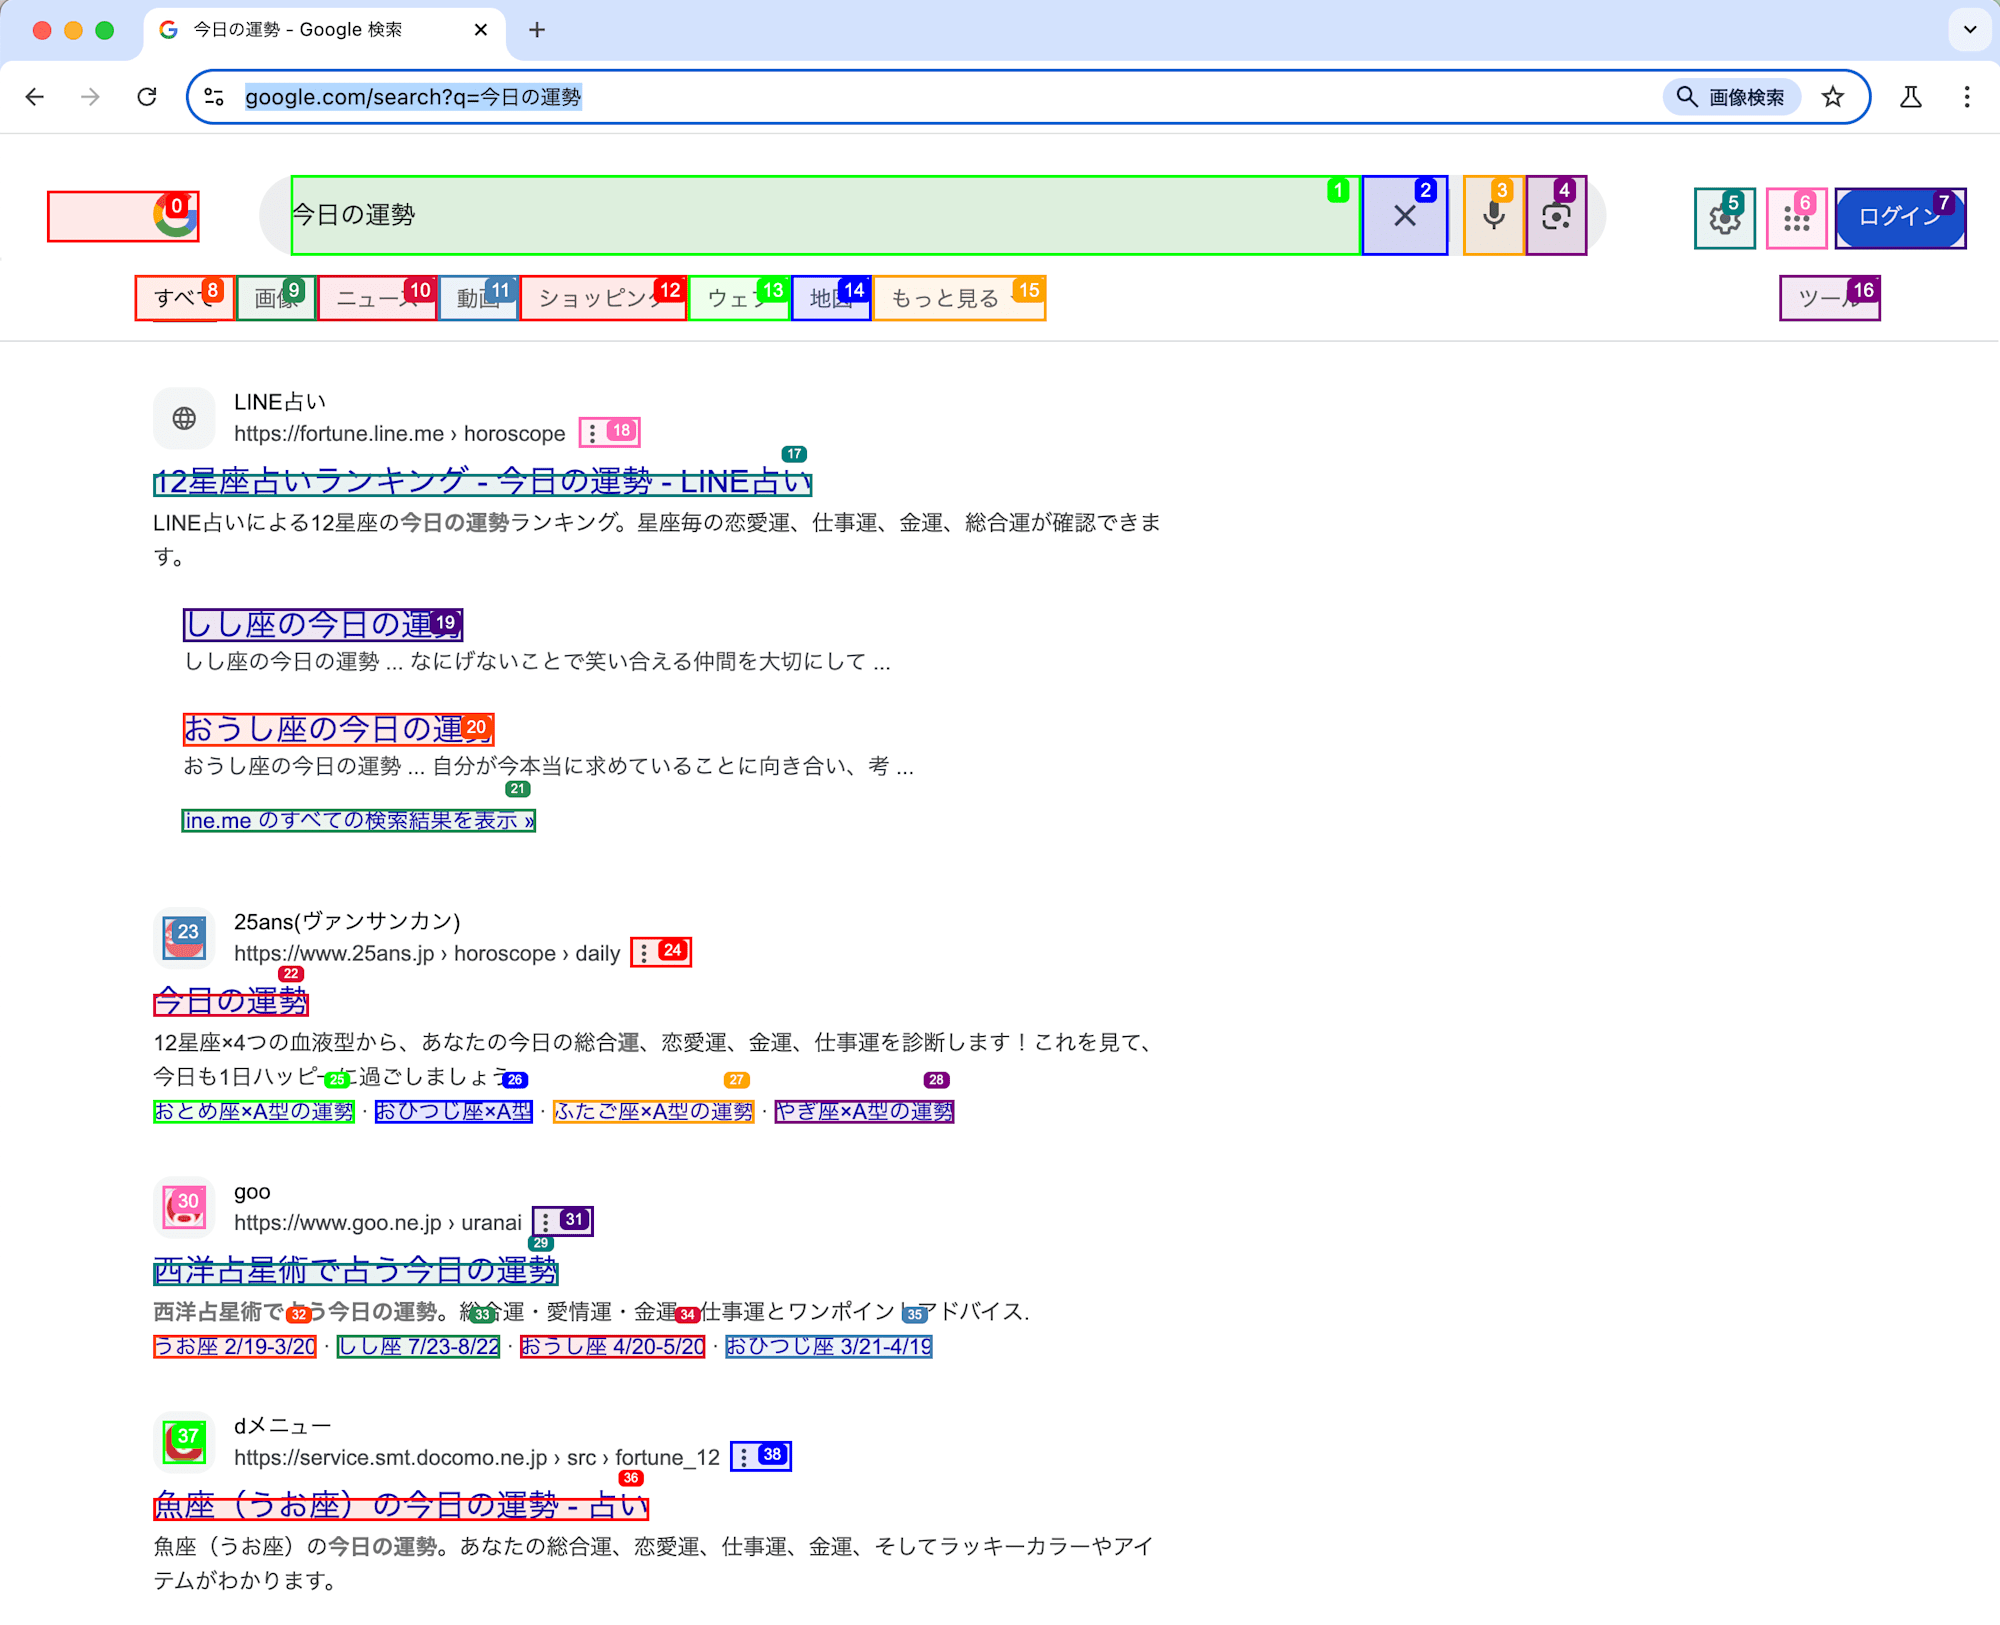
Task: Switch to the 動画 tab
Action: click(478, 298)
